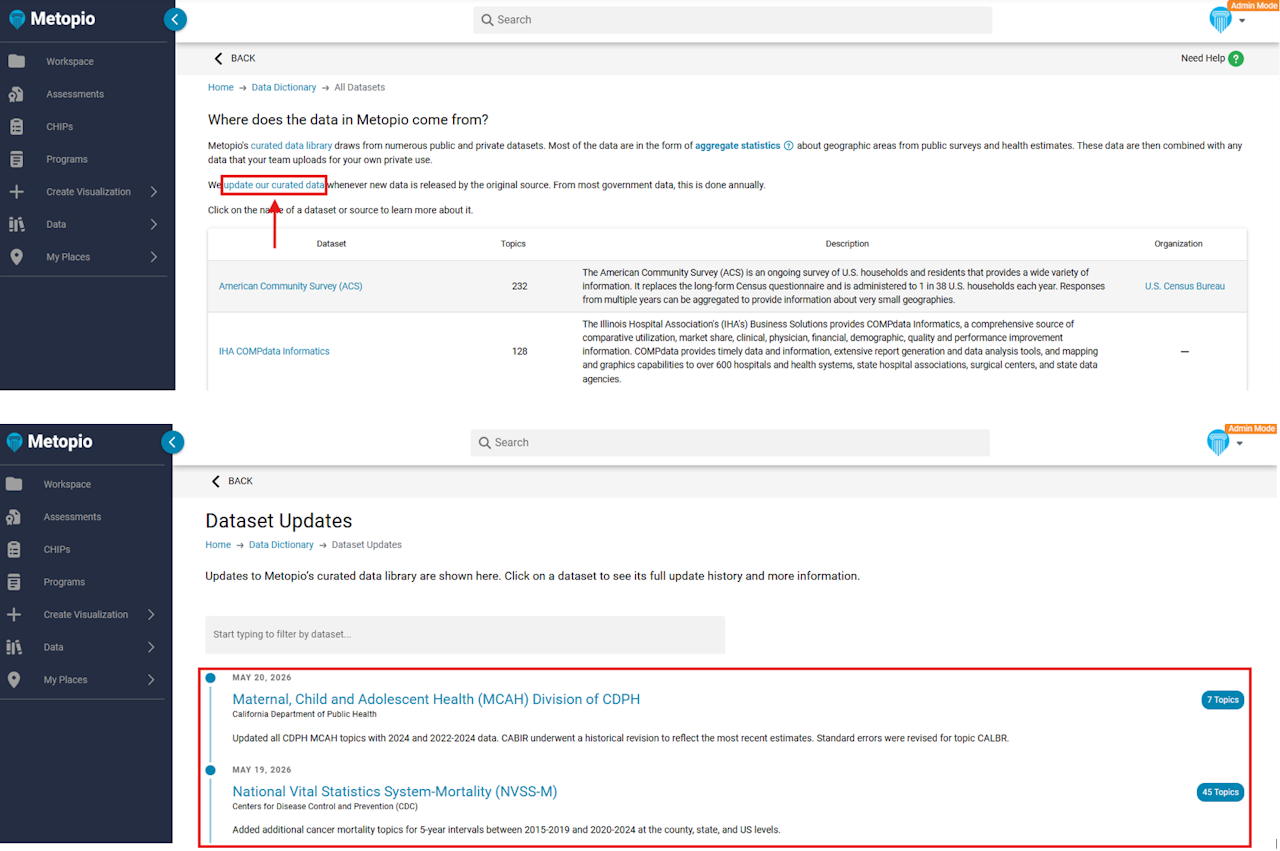
Task: Expand Create Visualization chevron on All Datasets page
Action: click(x=154, y=192)
